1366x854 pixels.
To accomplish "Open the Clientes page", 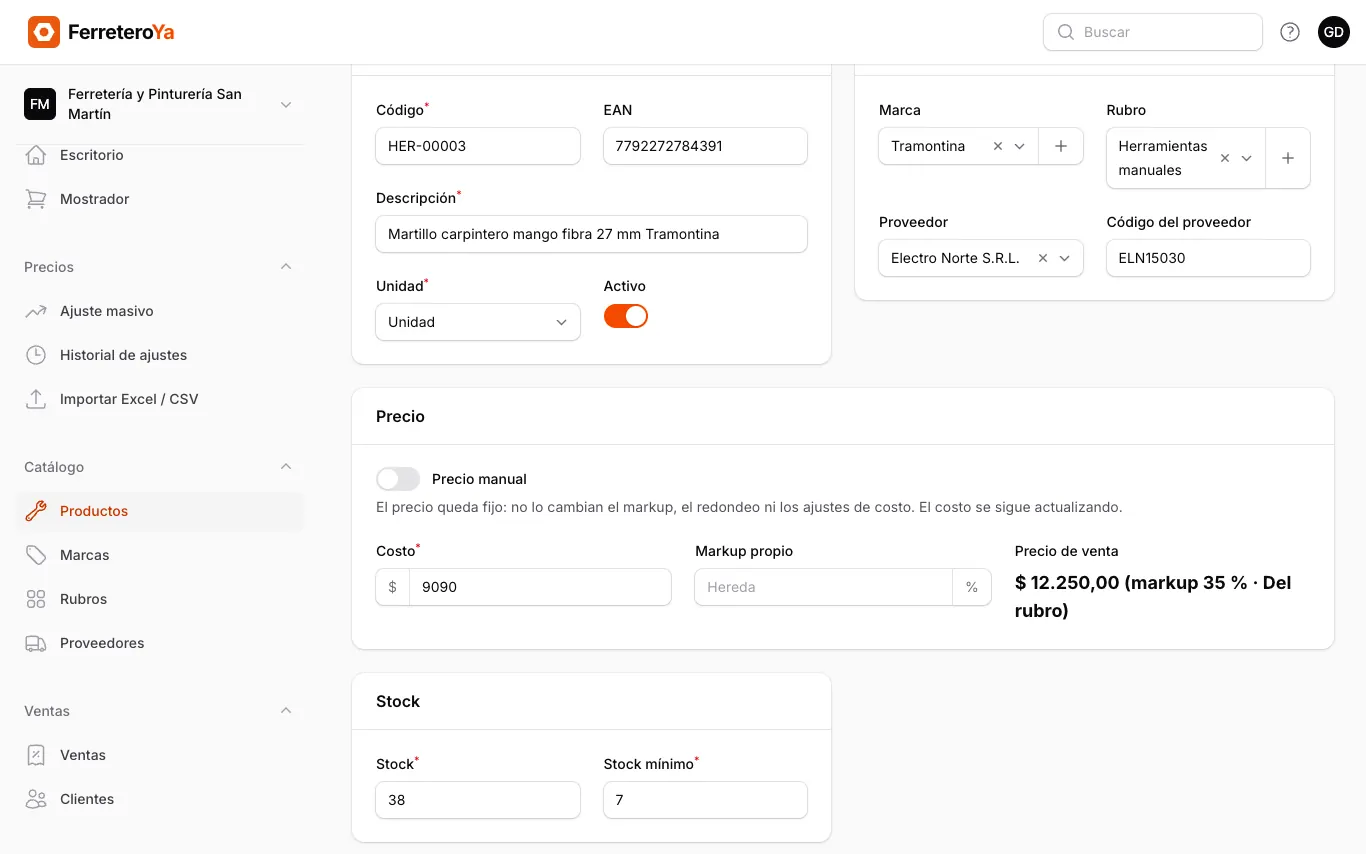I will (160, 799).
